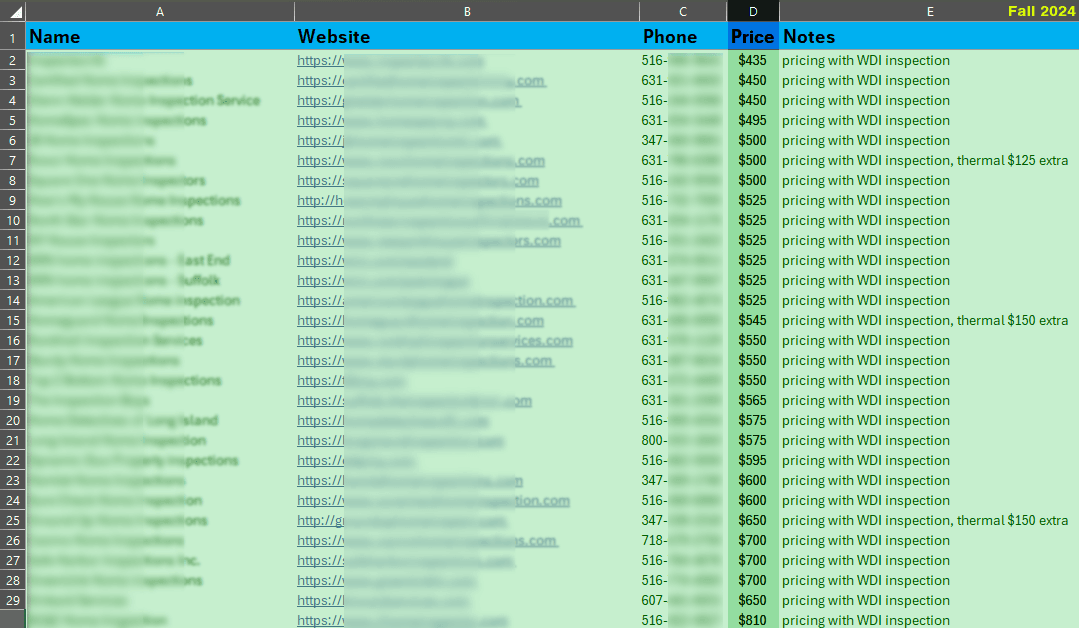Screen dimensions: 1079x628
Task: Open the website link in row 24
Action: point(433,500)
